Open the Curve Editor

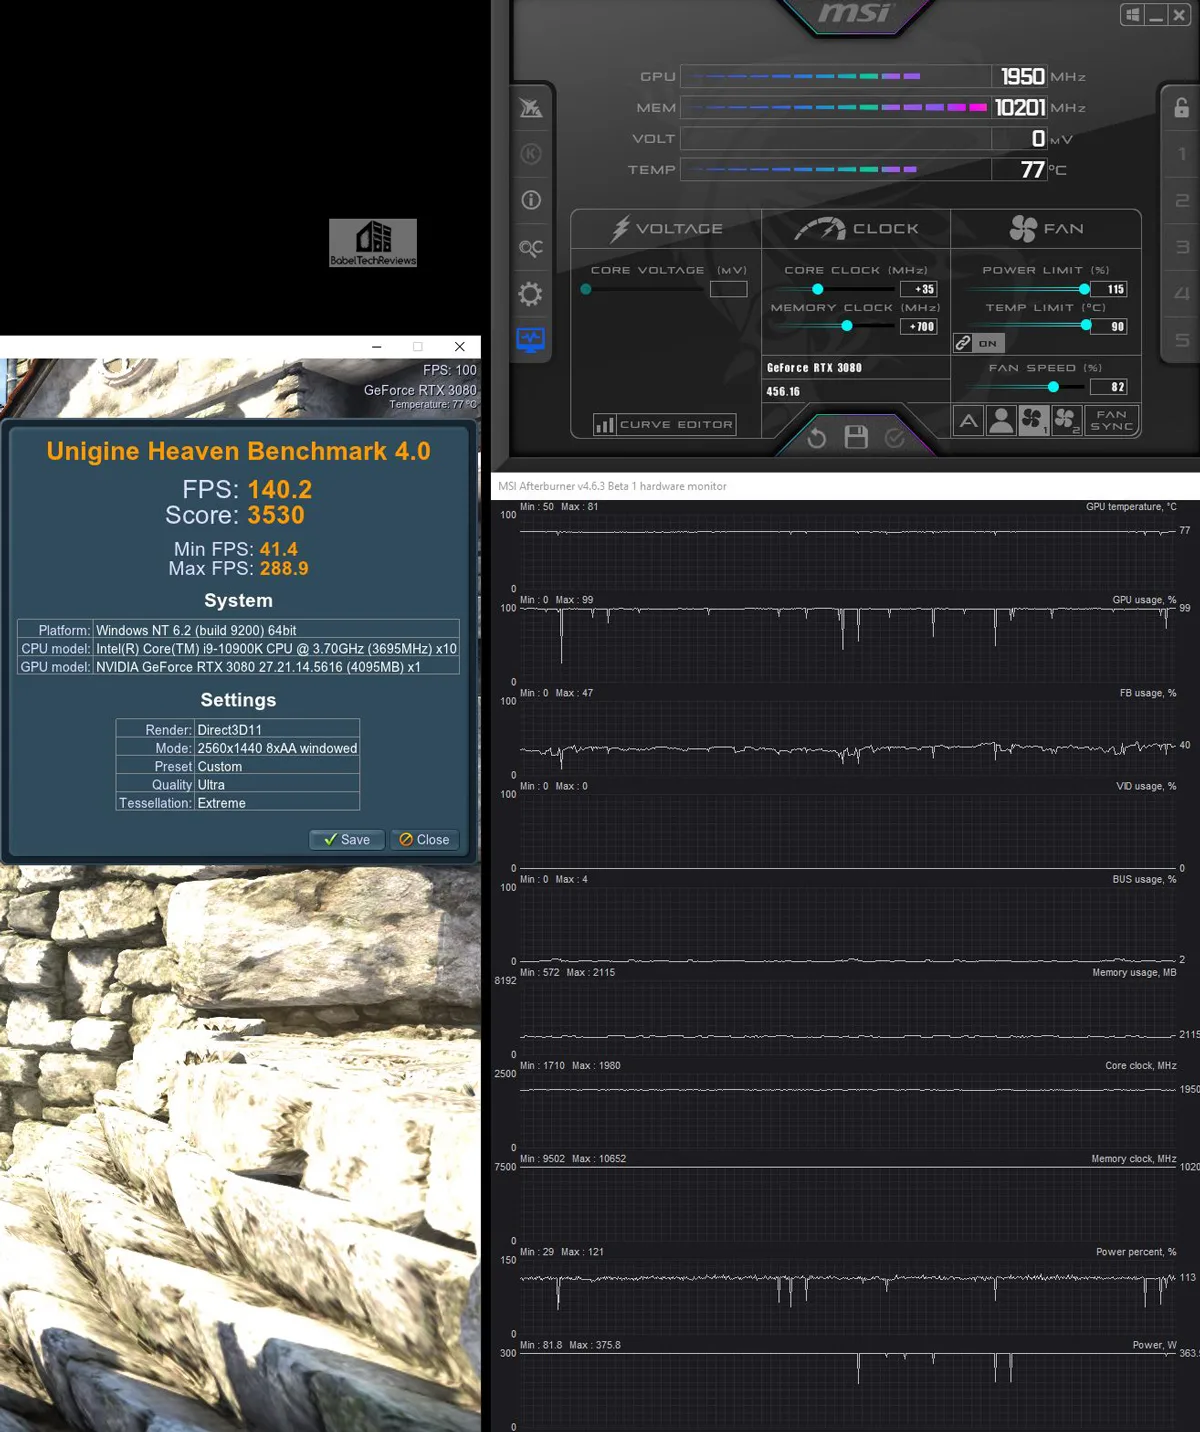(665, 425)
